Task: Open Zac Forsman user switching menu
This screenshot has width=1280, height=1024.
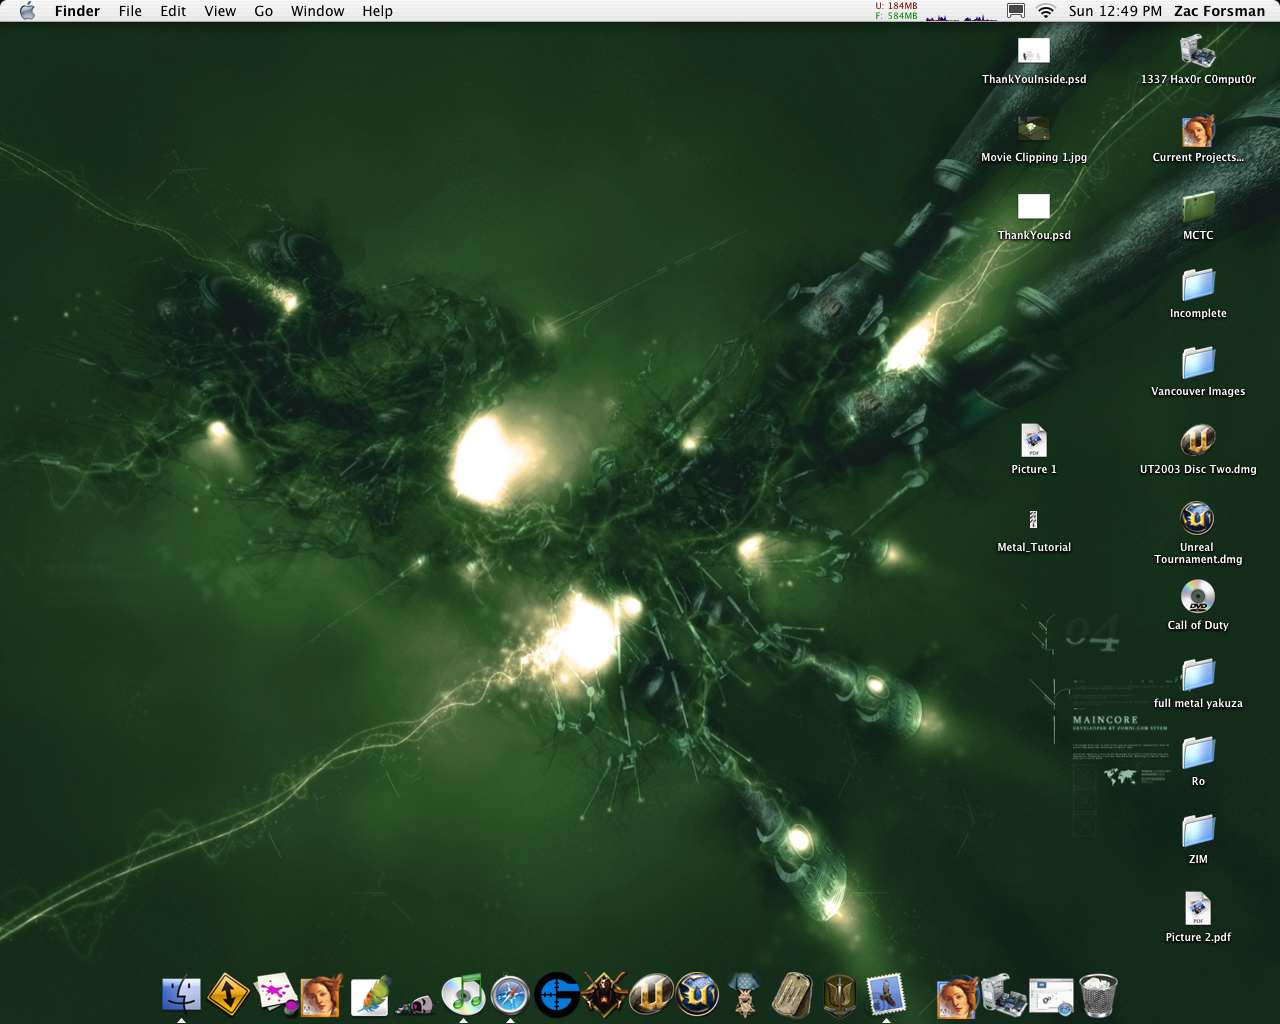Action: [1219, 11]
